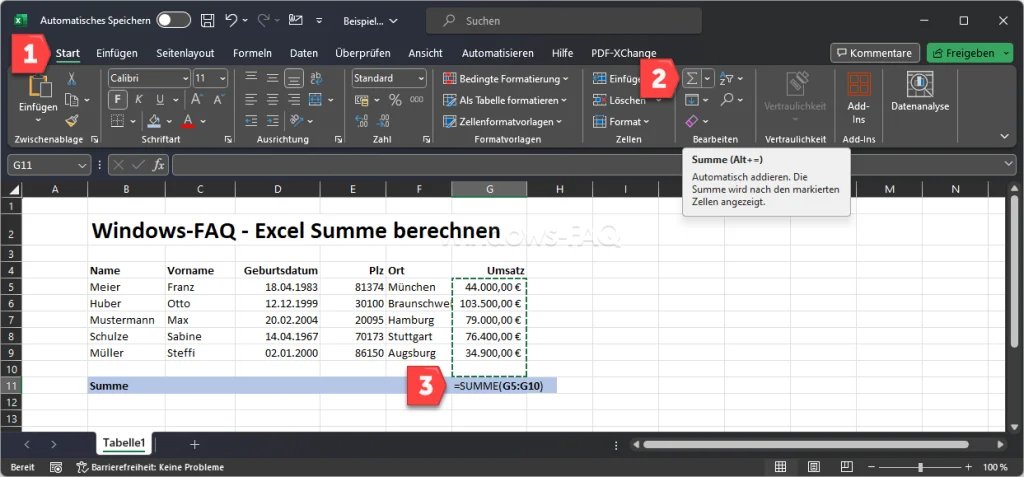Decrease indent in Ausrichtung group
Image resolution: width=1024 pixels, height=477 pixels.
[x=251, y=121]
